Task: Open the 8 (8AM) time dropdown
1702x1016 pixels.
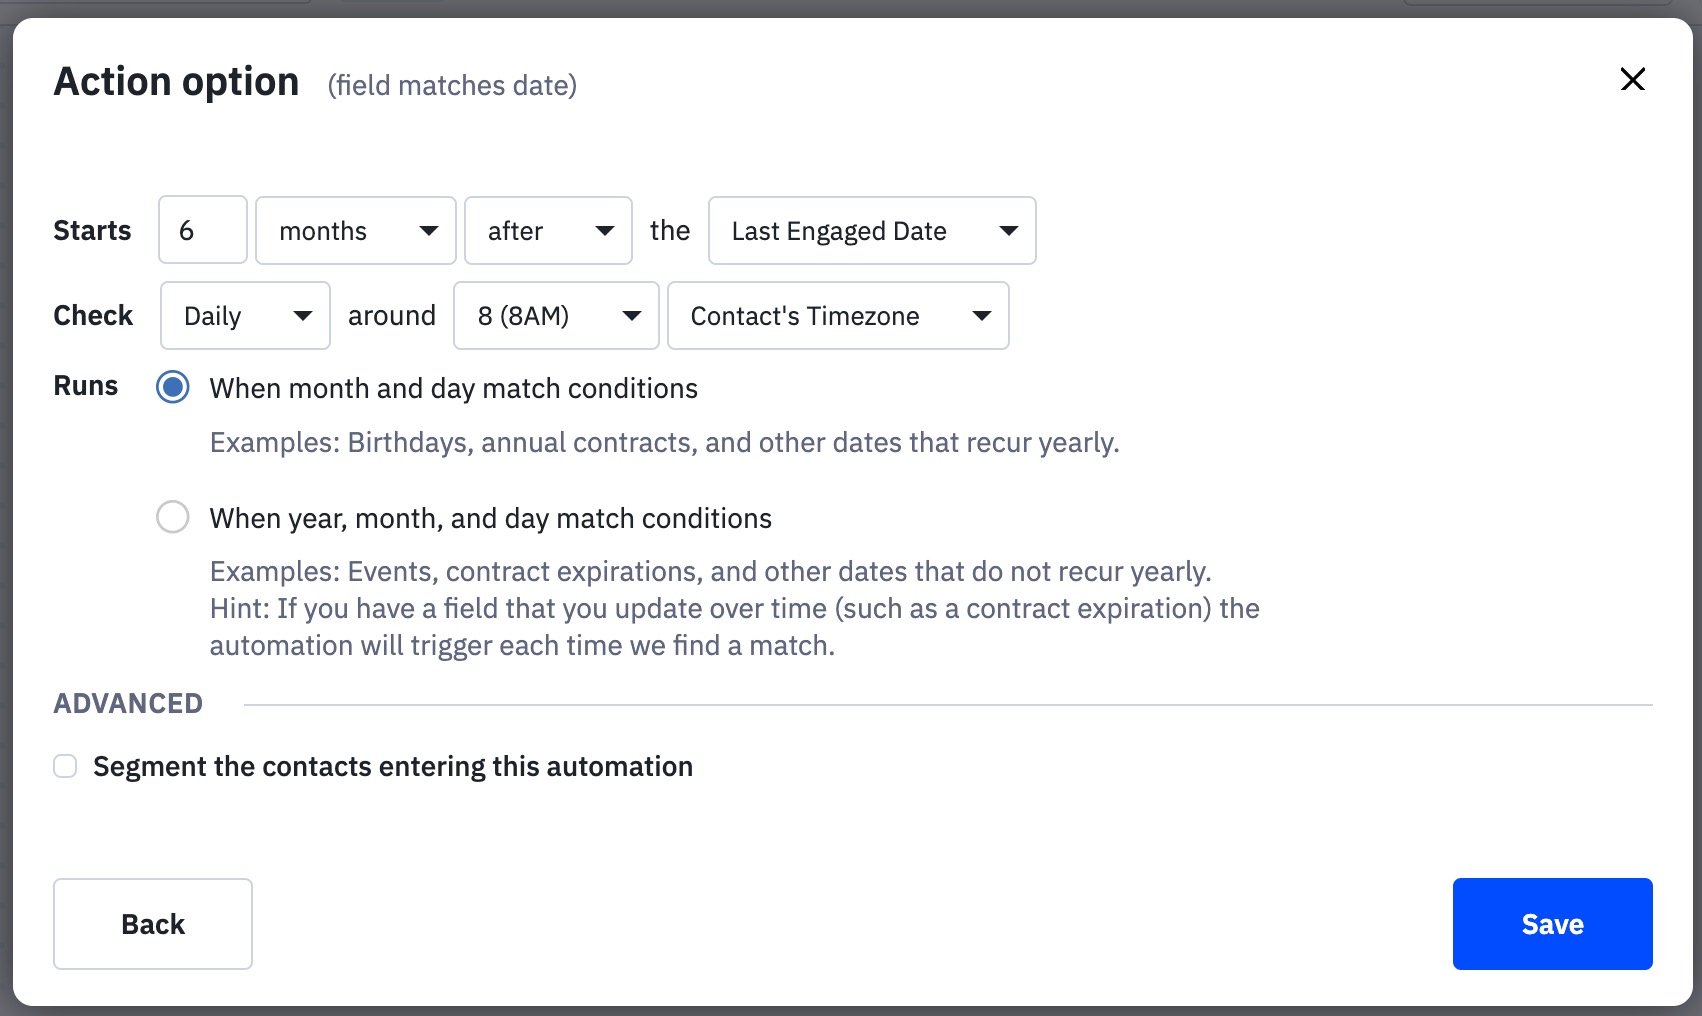Action: coord(555,316)
